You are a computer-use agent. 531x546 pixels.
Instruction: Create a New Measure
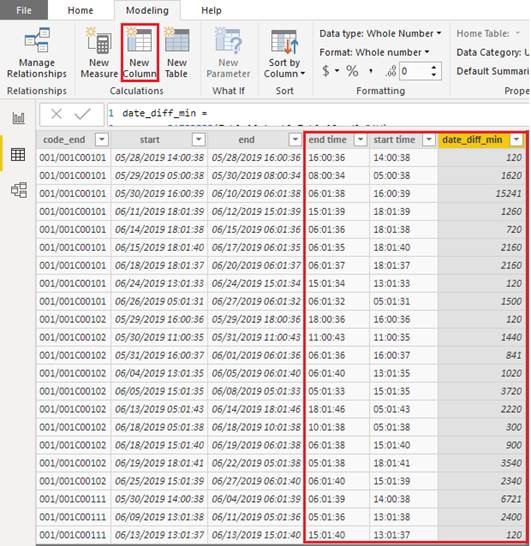point(99,53)
